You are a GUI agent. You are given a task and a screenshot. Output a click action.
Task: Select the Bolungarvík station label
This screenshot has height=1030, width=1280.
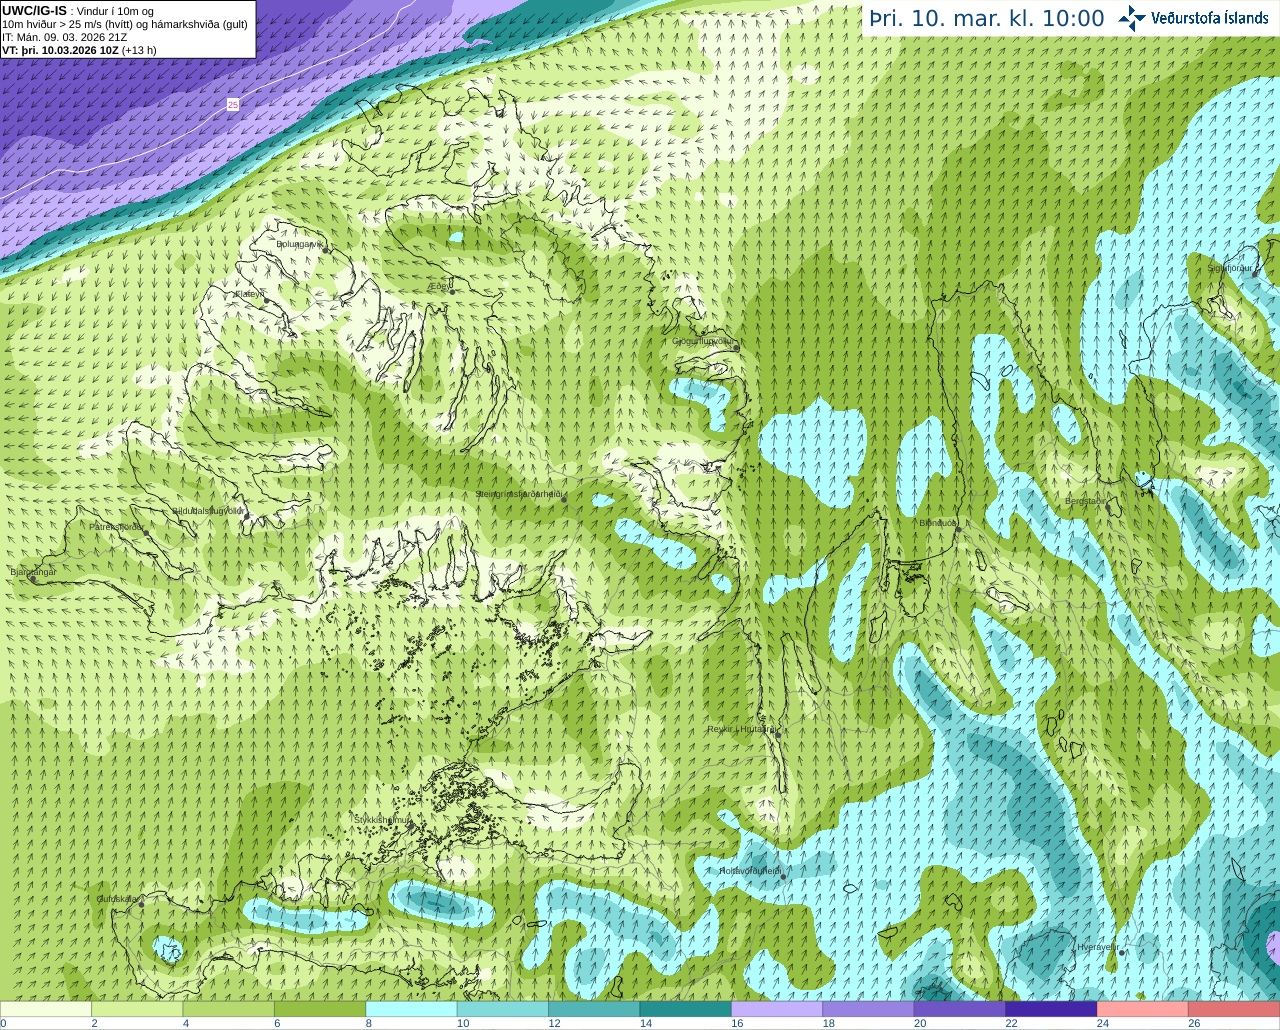tap(300, 244)
